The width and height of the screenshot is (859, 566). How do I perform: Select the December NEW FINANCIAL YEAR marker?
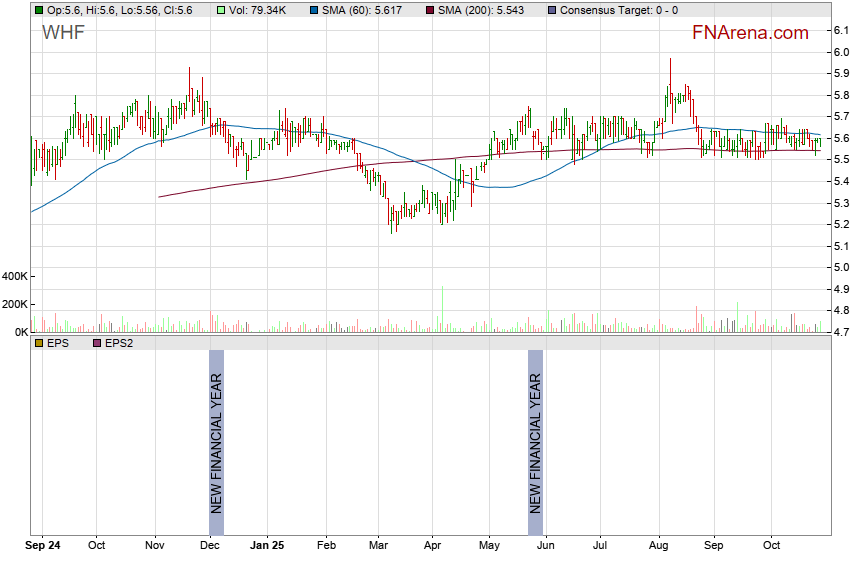[x=216, y=431]
